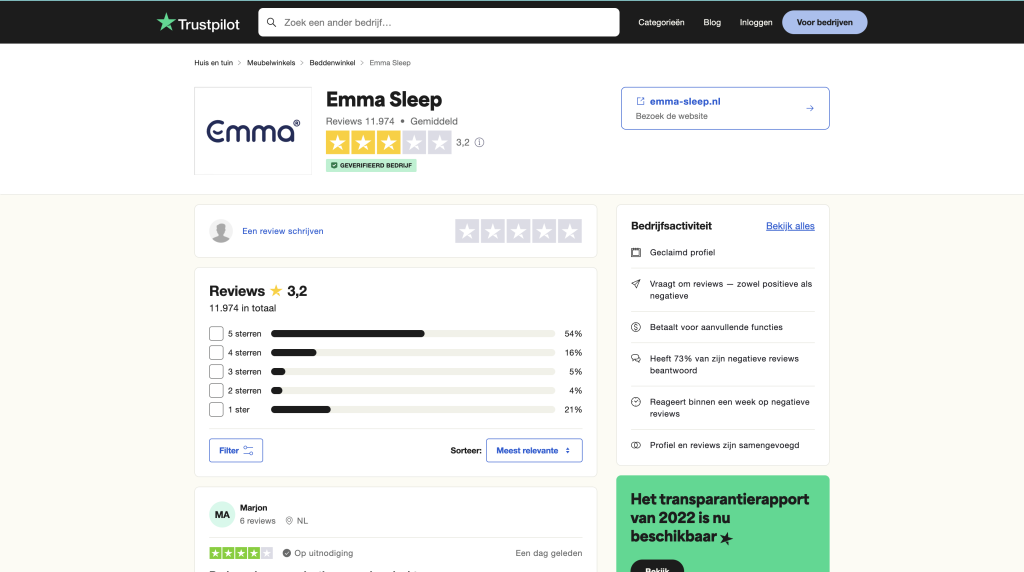Open the Meest relevante sort dropdown
This screenshot has height=572, width=1024.
pyautogui.click(x=534, y=451)
